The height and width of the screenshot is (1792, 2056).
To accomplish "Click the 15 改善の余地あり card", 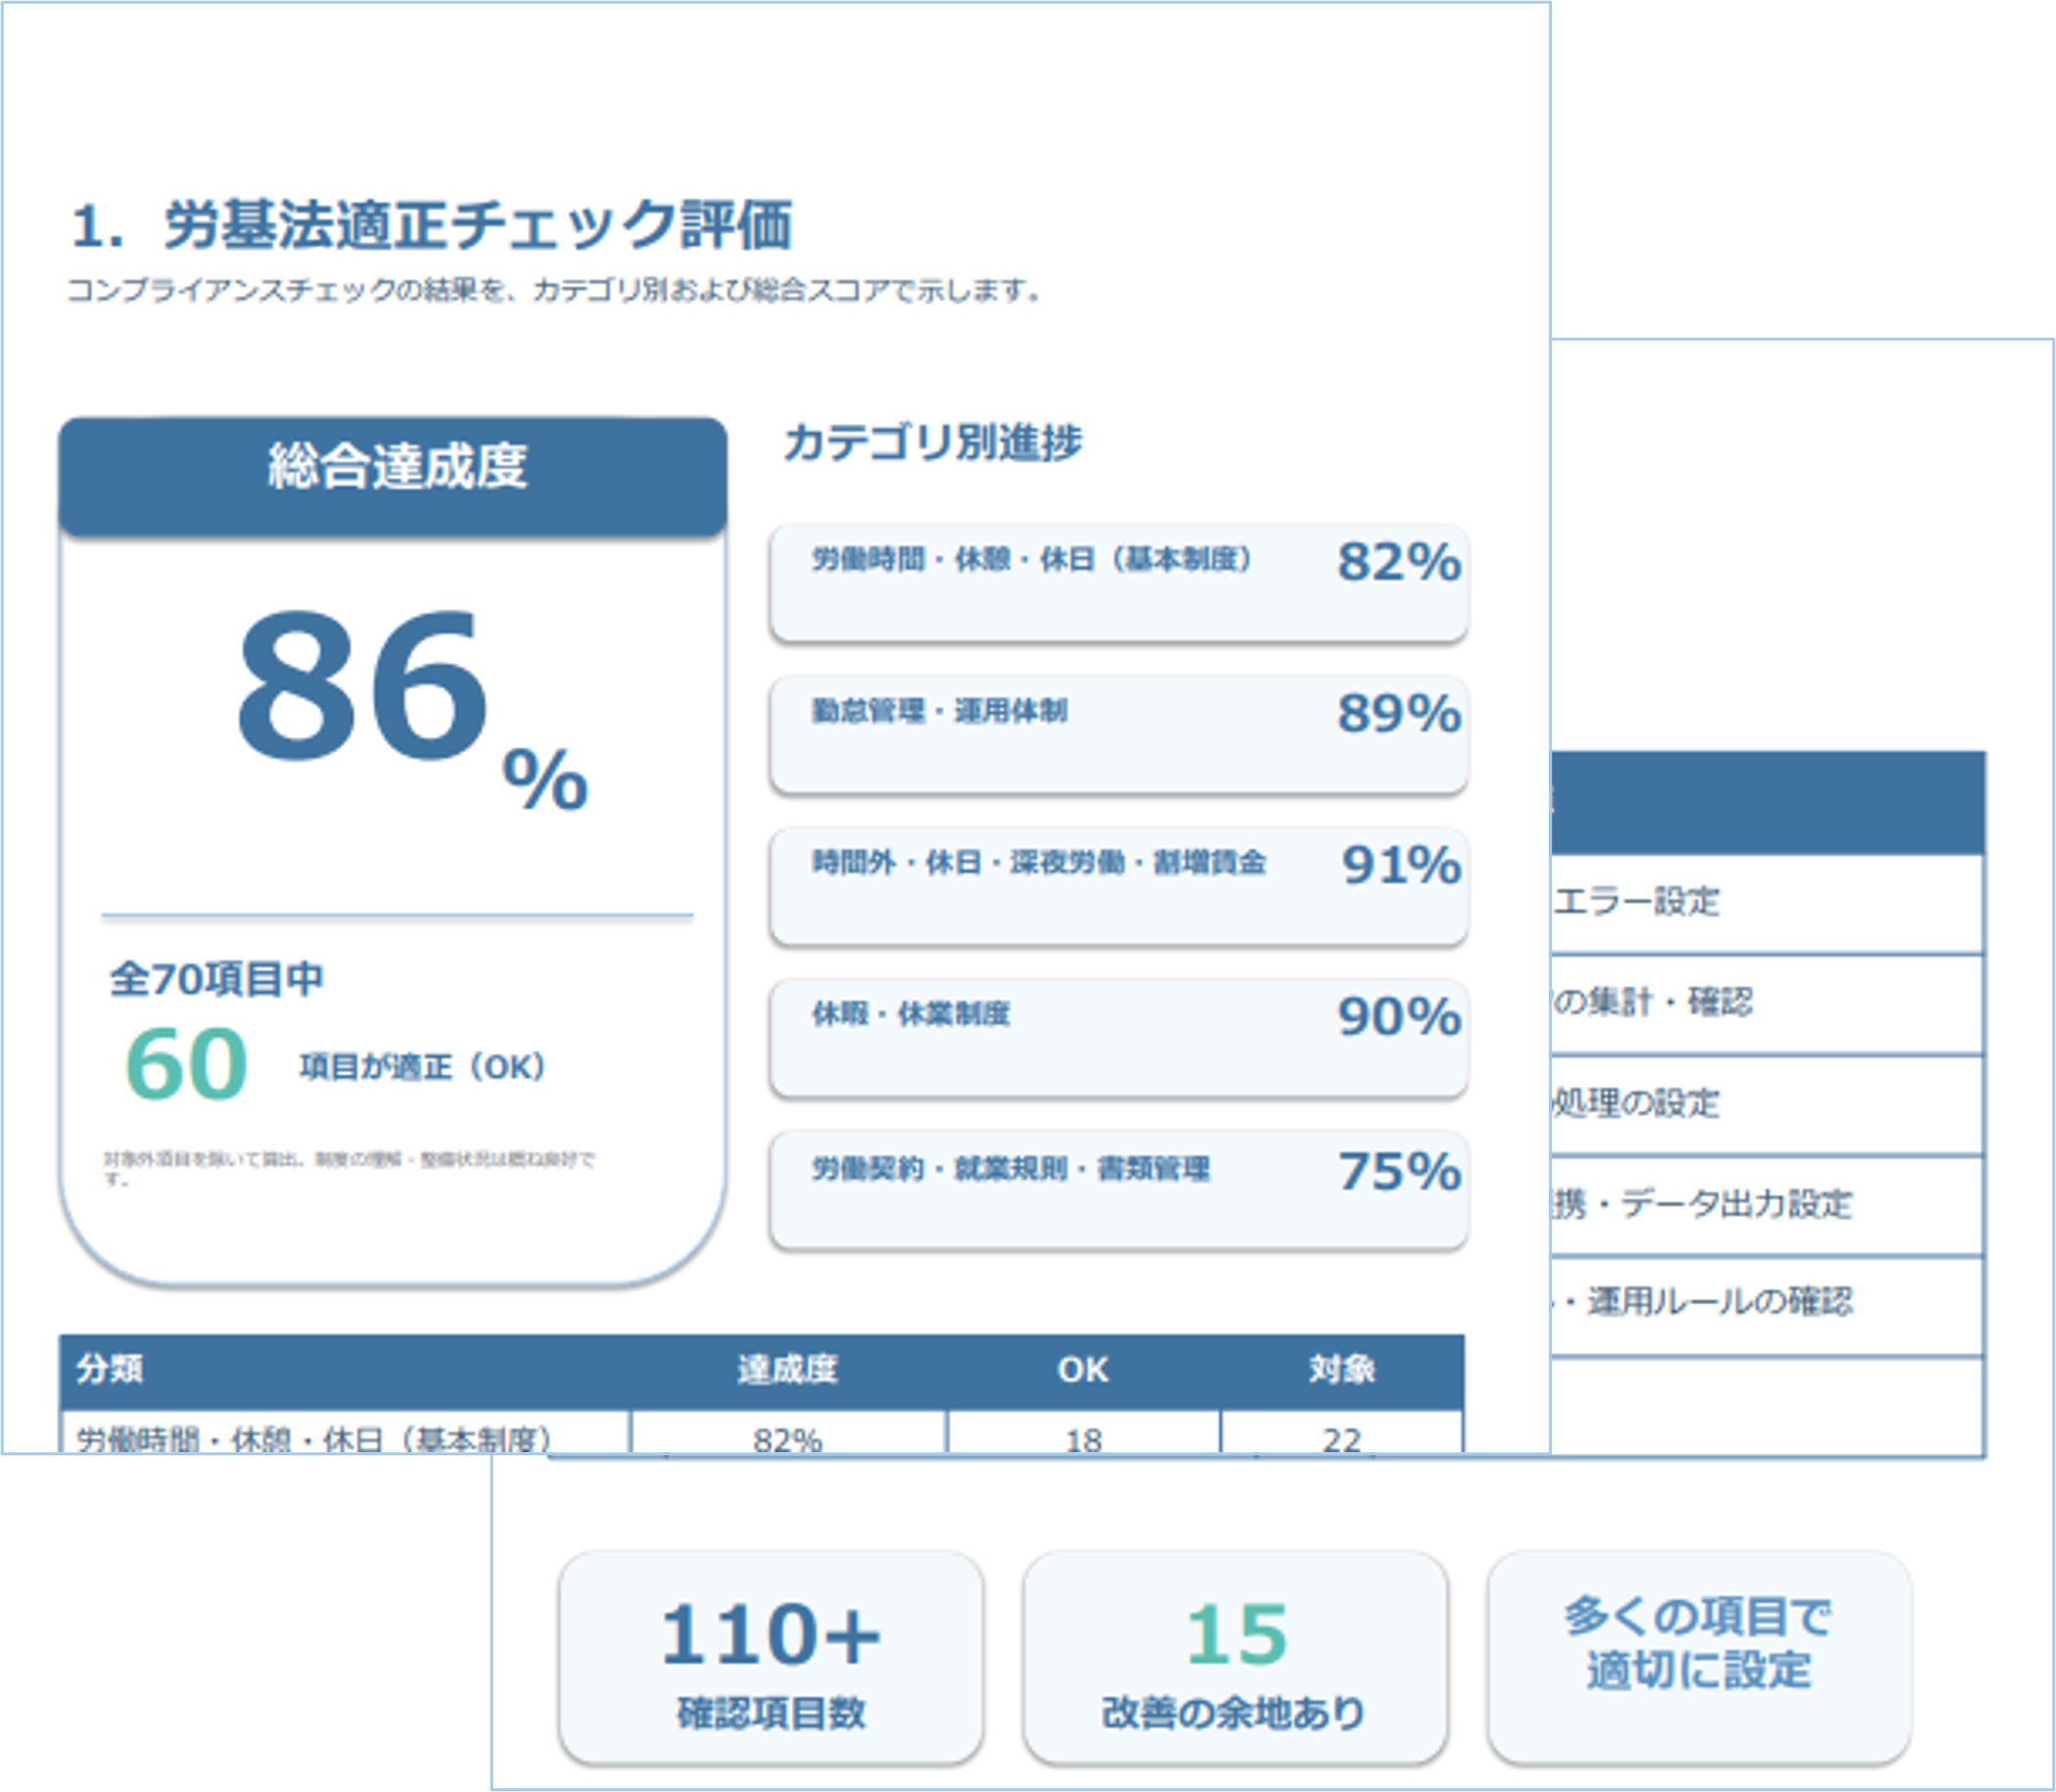I will pos(1235,1658).
